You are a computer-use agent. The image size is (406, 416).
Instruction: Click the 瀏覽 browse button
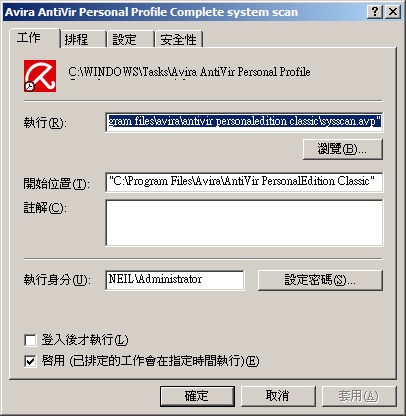coord(343,149)
